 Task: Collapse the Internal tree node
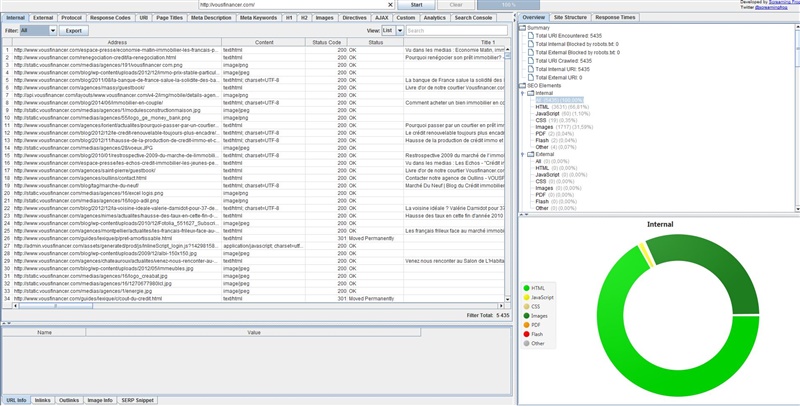click(522, 93)
